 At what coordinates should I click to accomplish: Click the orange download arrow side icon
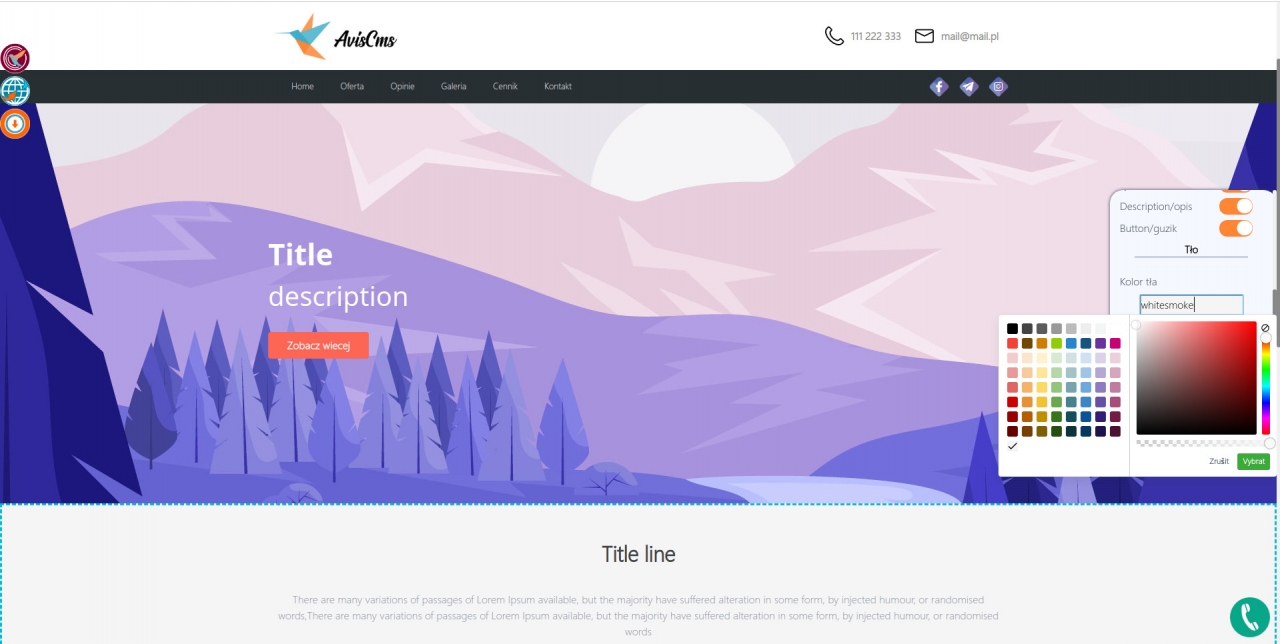tap(15, 124)
